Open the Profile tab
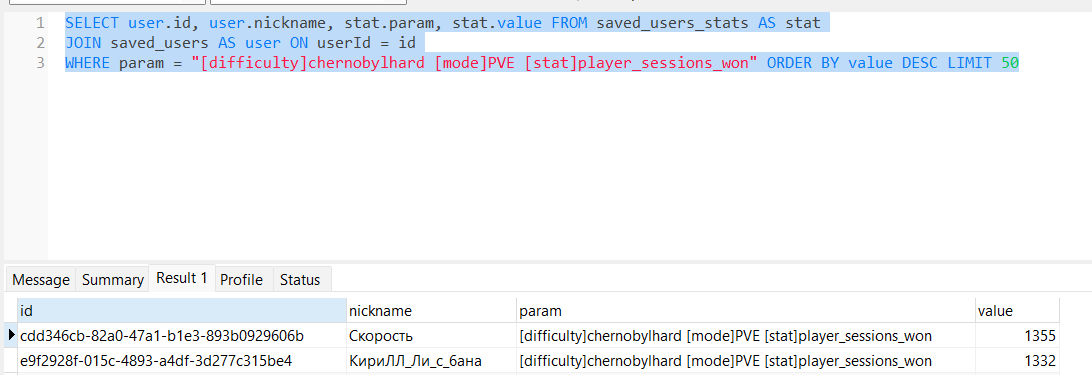 tap(242, 280)
